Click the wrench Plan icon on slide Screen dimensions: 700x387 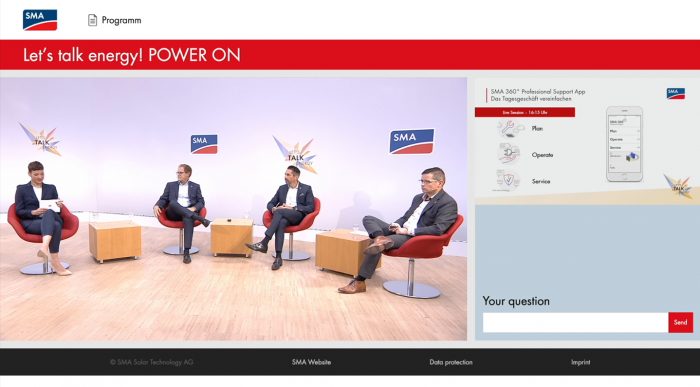(511, 129)
